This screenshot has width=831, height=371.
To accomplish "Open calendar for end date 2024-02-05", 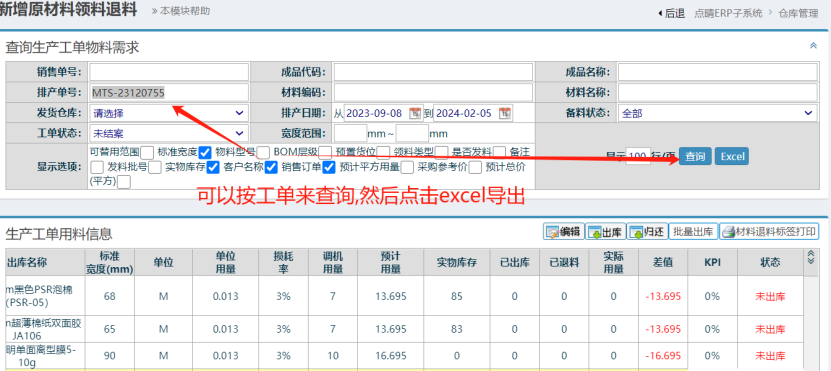I will (x=506, y=112).
